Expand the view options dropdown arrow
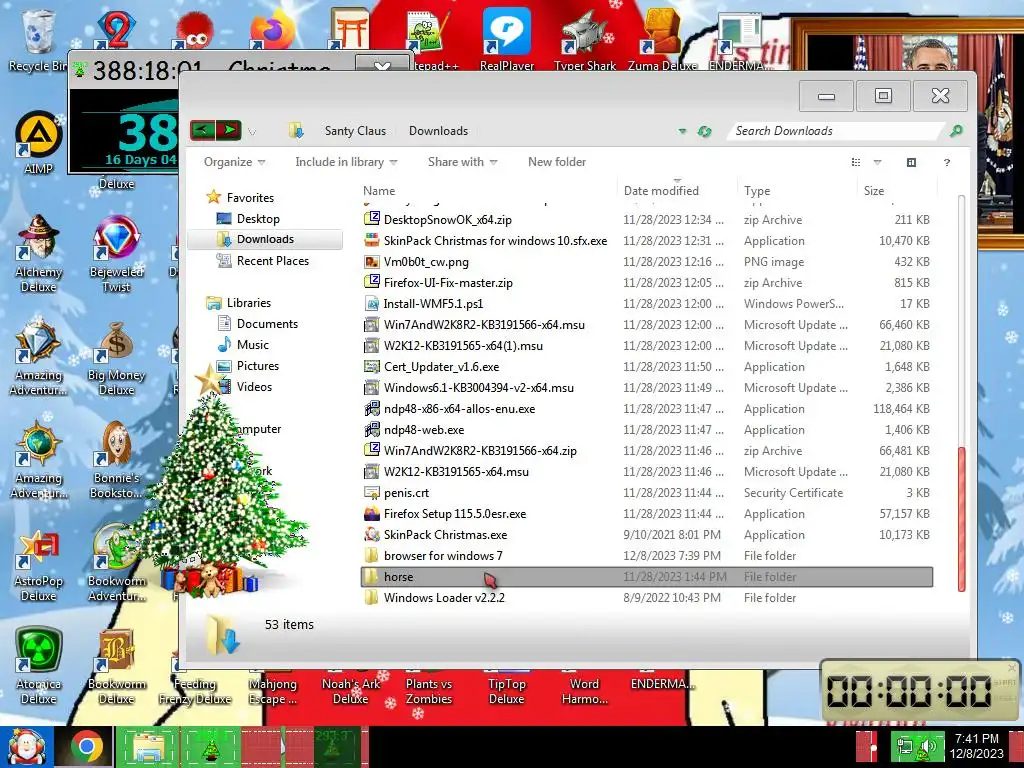 tap(877, 162)
